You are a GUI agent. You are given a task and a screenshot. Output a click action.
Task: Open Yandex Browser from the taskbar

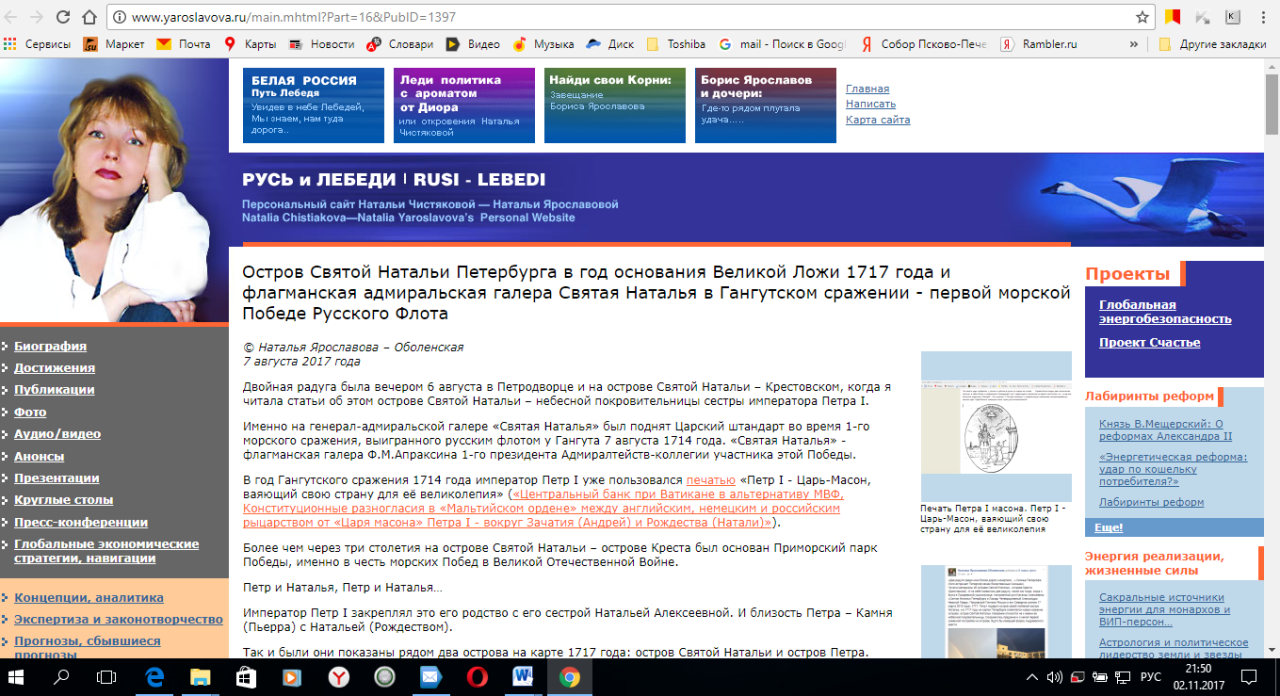[338, 677]
